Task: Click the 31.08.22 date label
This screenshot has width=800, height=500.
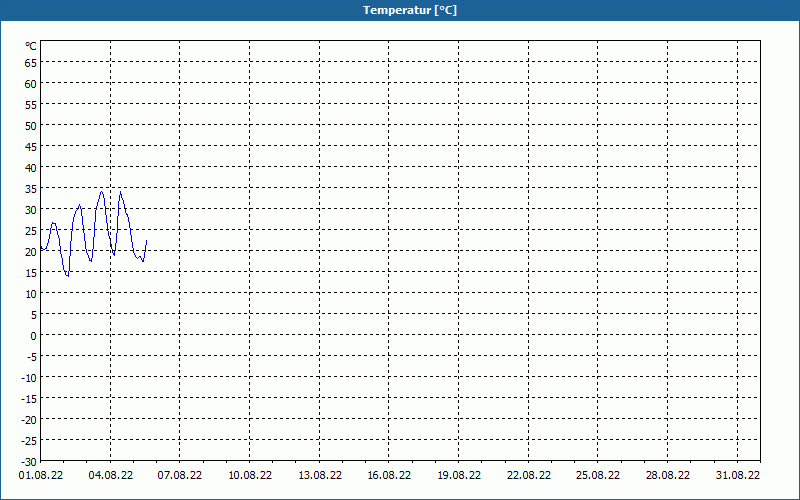Action: 738,476
